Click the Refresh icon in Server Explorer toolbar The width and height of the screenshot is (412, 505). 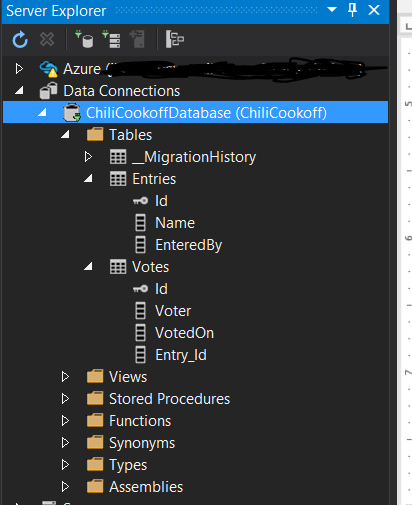pos(20,40)
